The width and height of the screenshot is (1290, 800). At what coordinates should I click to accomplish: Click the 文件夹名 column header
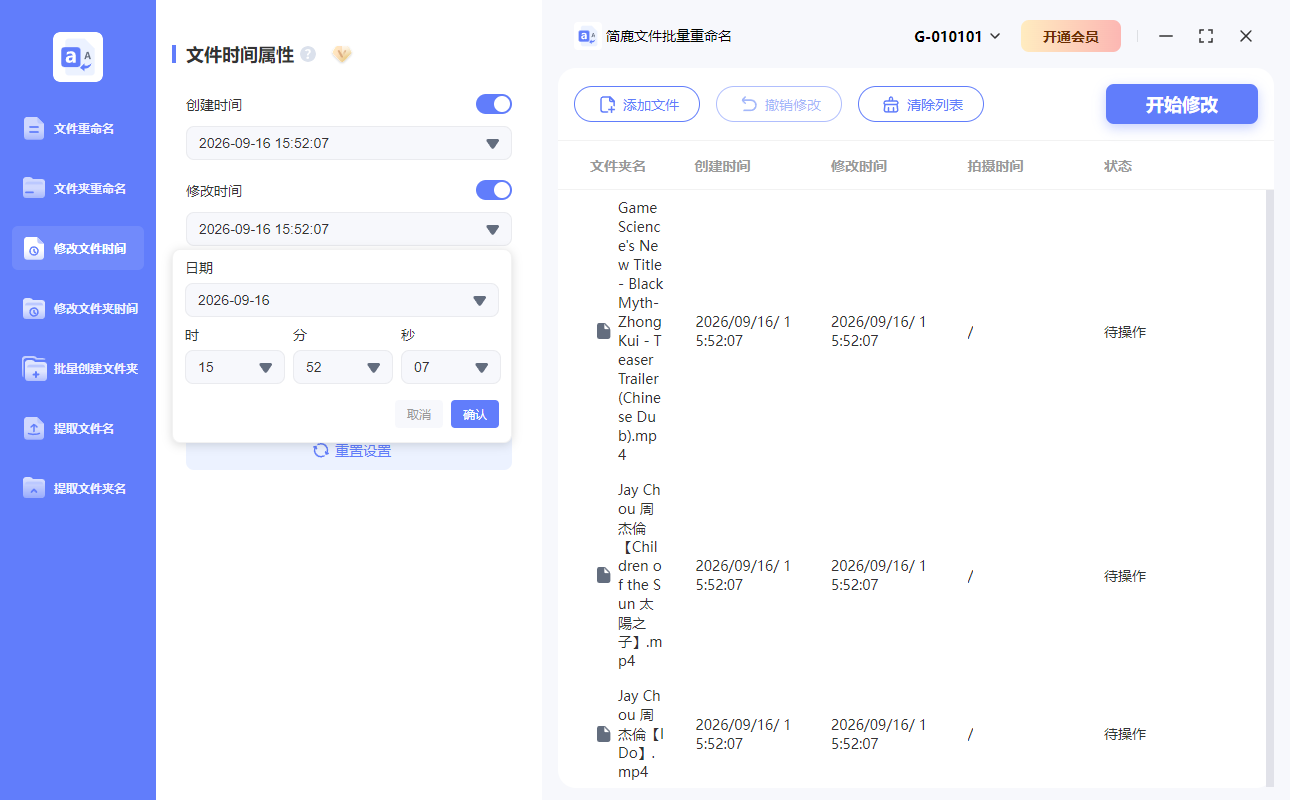point(618,166)
